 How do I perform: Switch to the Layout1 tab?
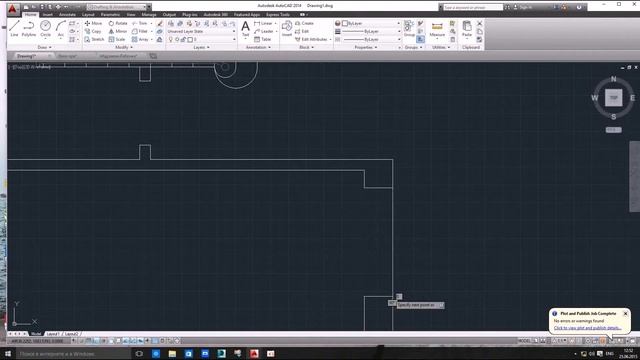pyautogui.click(x=53, y=334)
